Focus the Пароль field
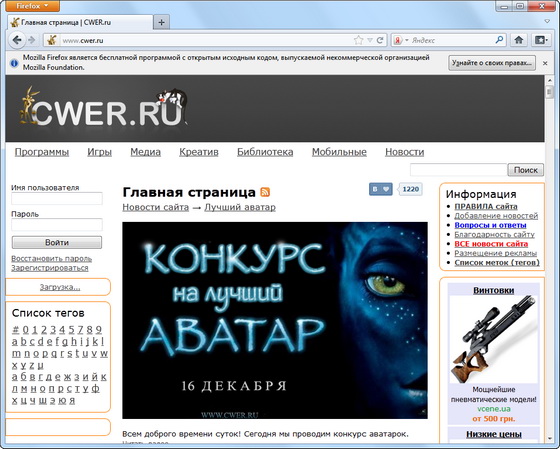This screenshot has height=449, width=560. point(57,225)
